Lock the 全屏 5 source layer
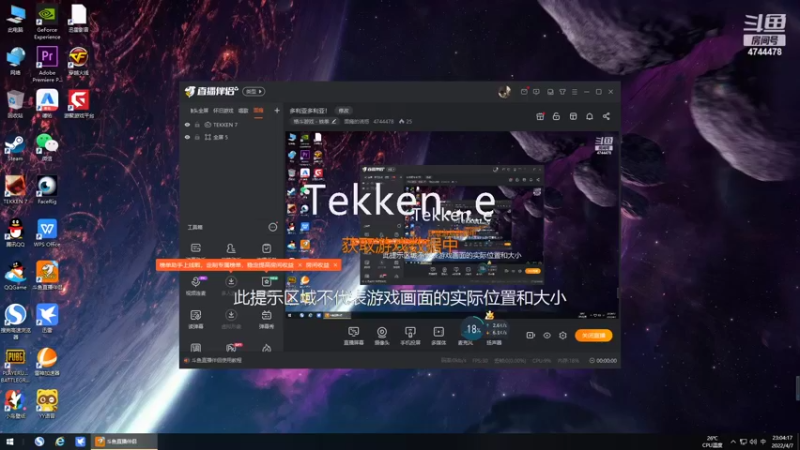 click(197, 137)
